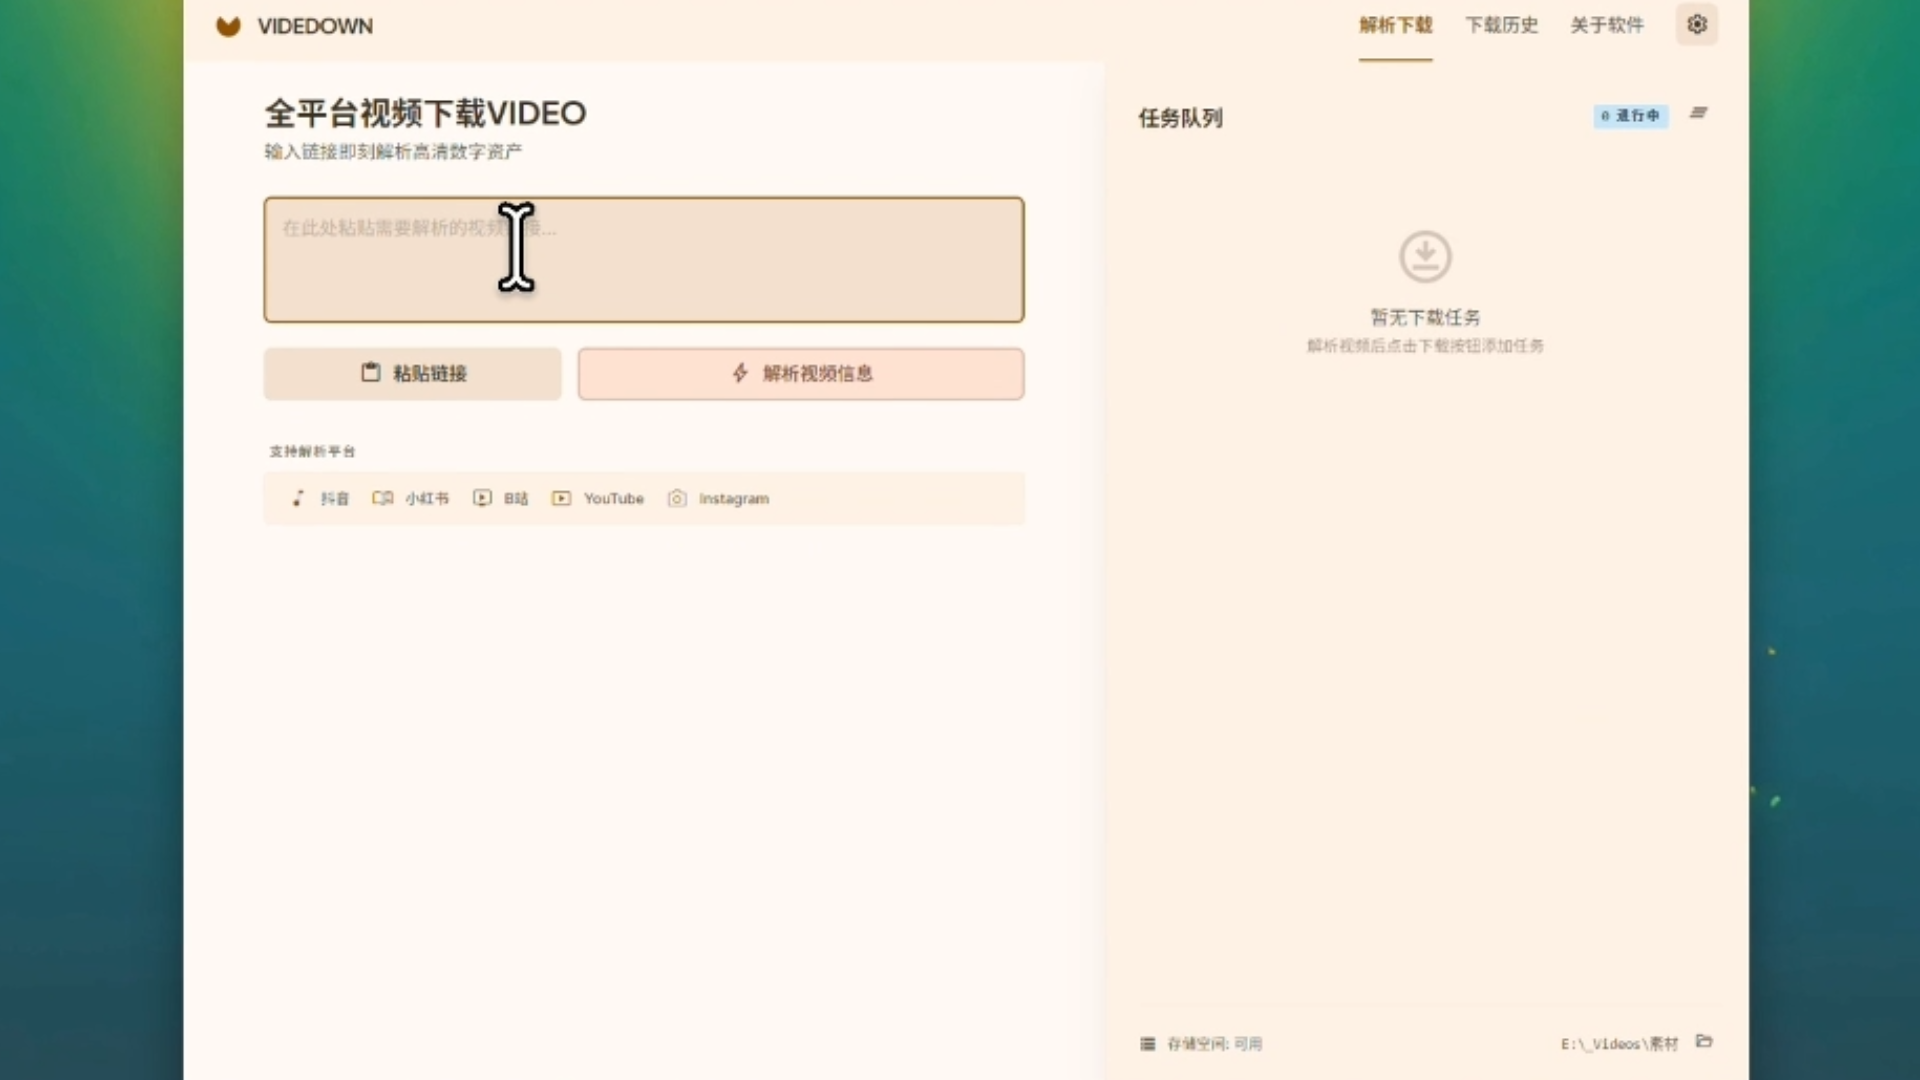This screenshot has height=1080, width=1920.
Task: Click the 解析视频后点击下载按钮添加任务 hint text
Action: [1425, 346]
